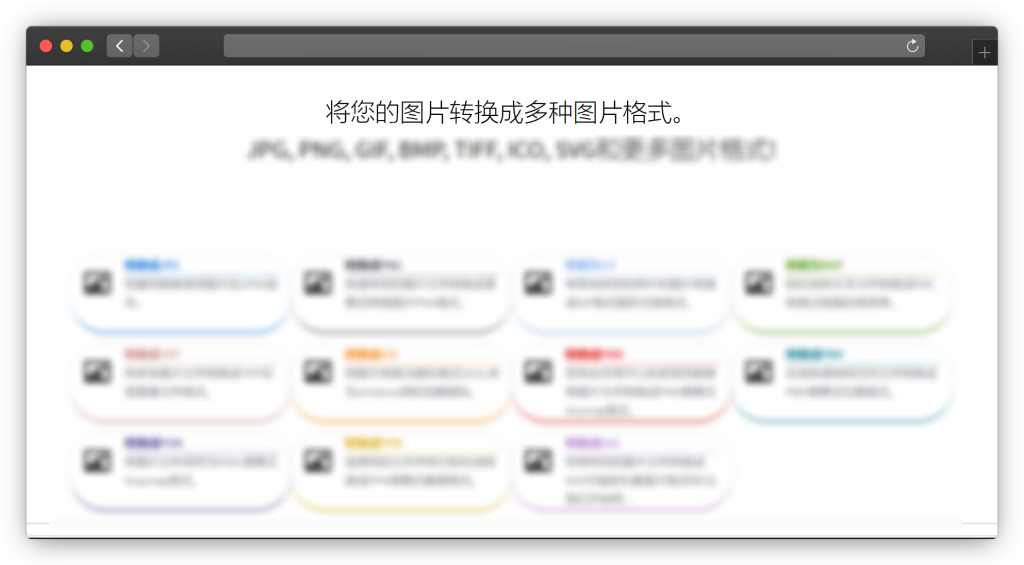This screenshot has width=1024, height=565.
Task: Click the image icon in the pink card
Action: click(97, 372)
